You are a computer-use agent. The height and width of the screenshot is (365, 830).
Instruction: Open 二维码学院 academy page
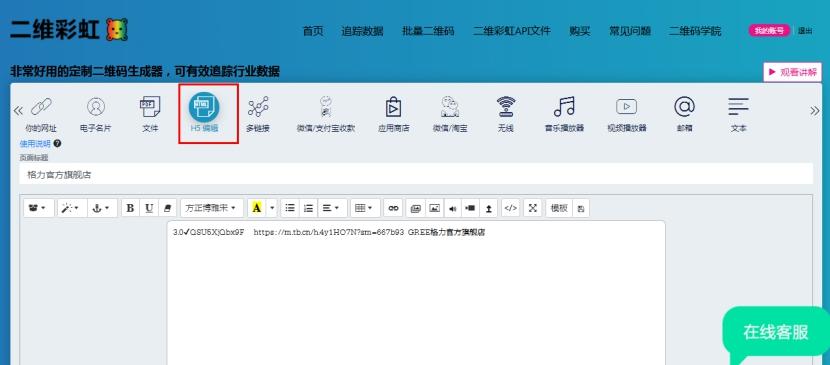(694, 31)
